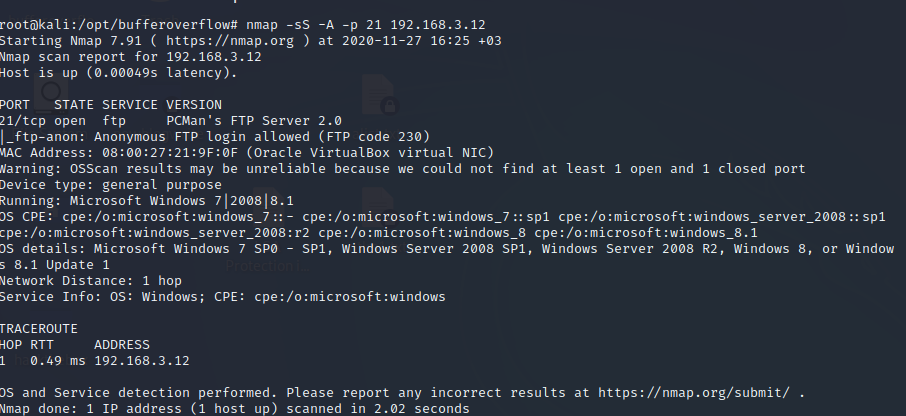The image size is (906, 416).
Task: Click the PCMan's FTP Server 2.0 text
Action: click(254, 121)
